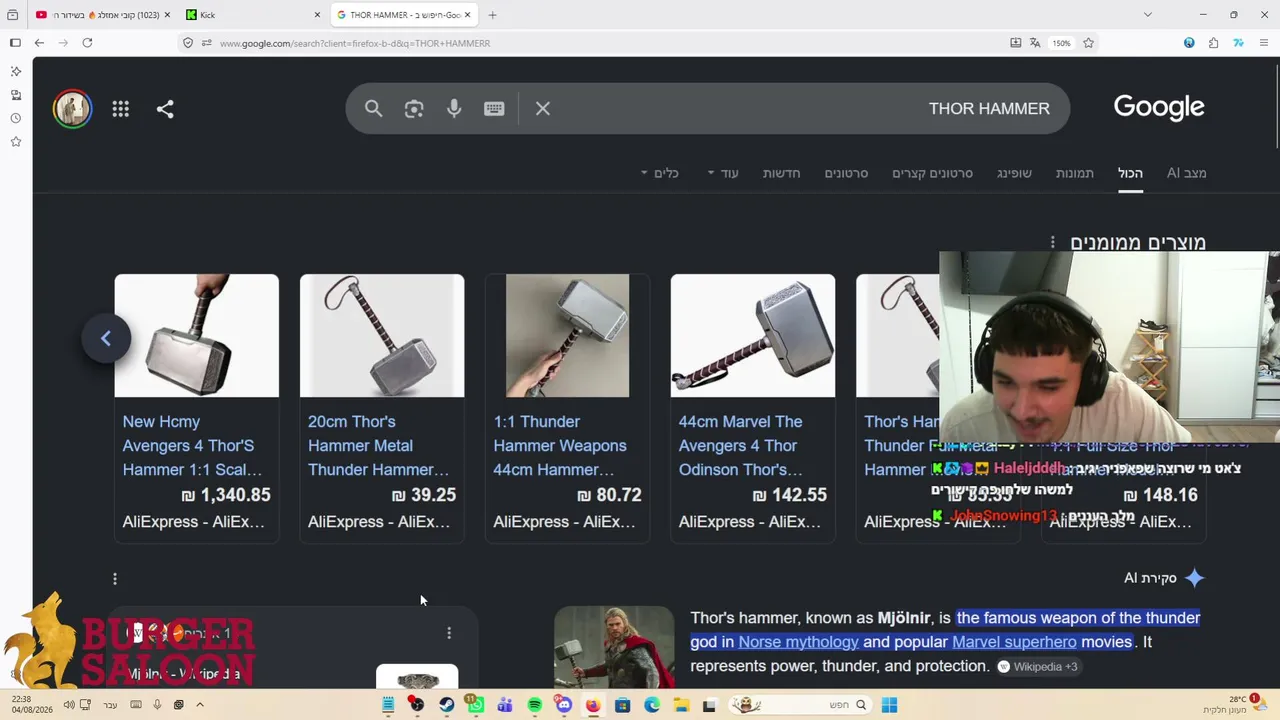Open sponsored products options menu

click(1052, 242)
